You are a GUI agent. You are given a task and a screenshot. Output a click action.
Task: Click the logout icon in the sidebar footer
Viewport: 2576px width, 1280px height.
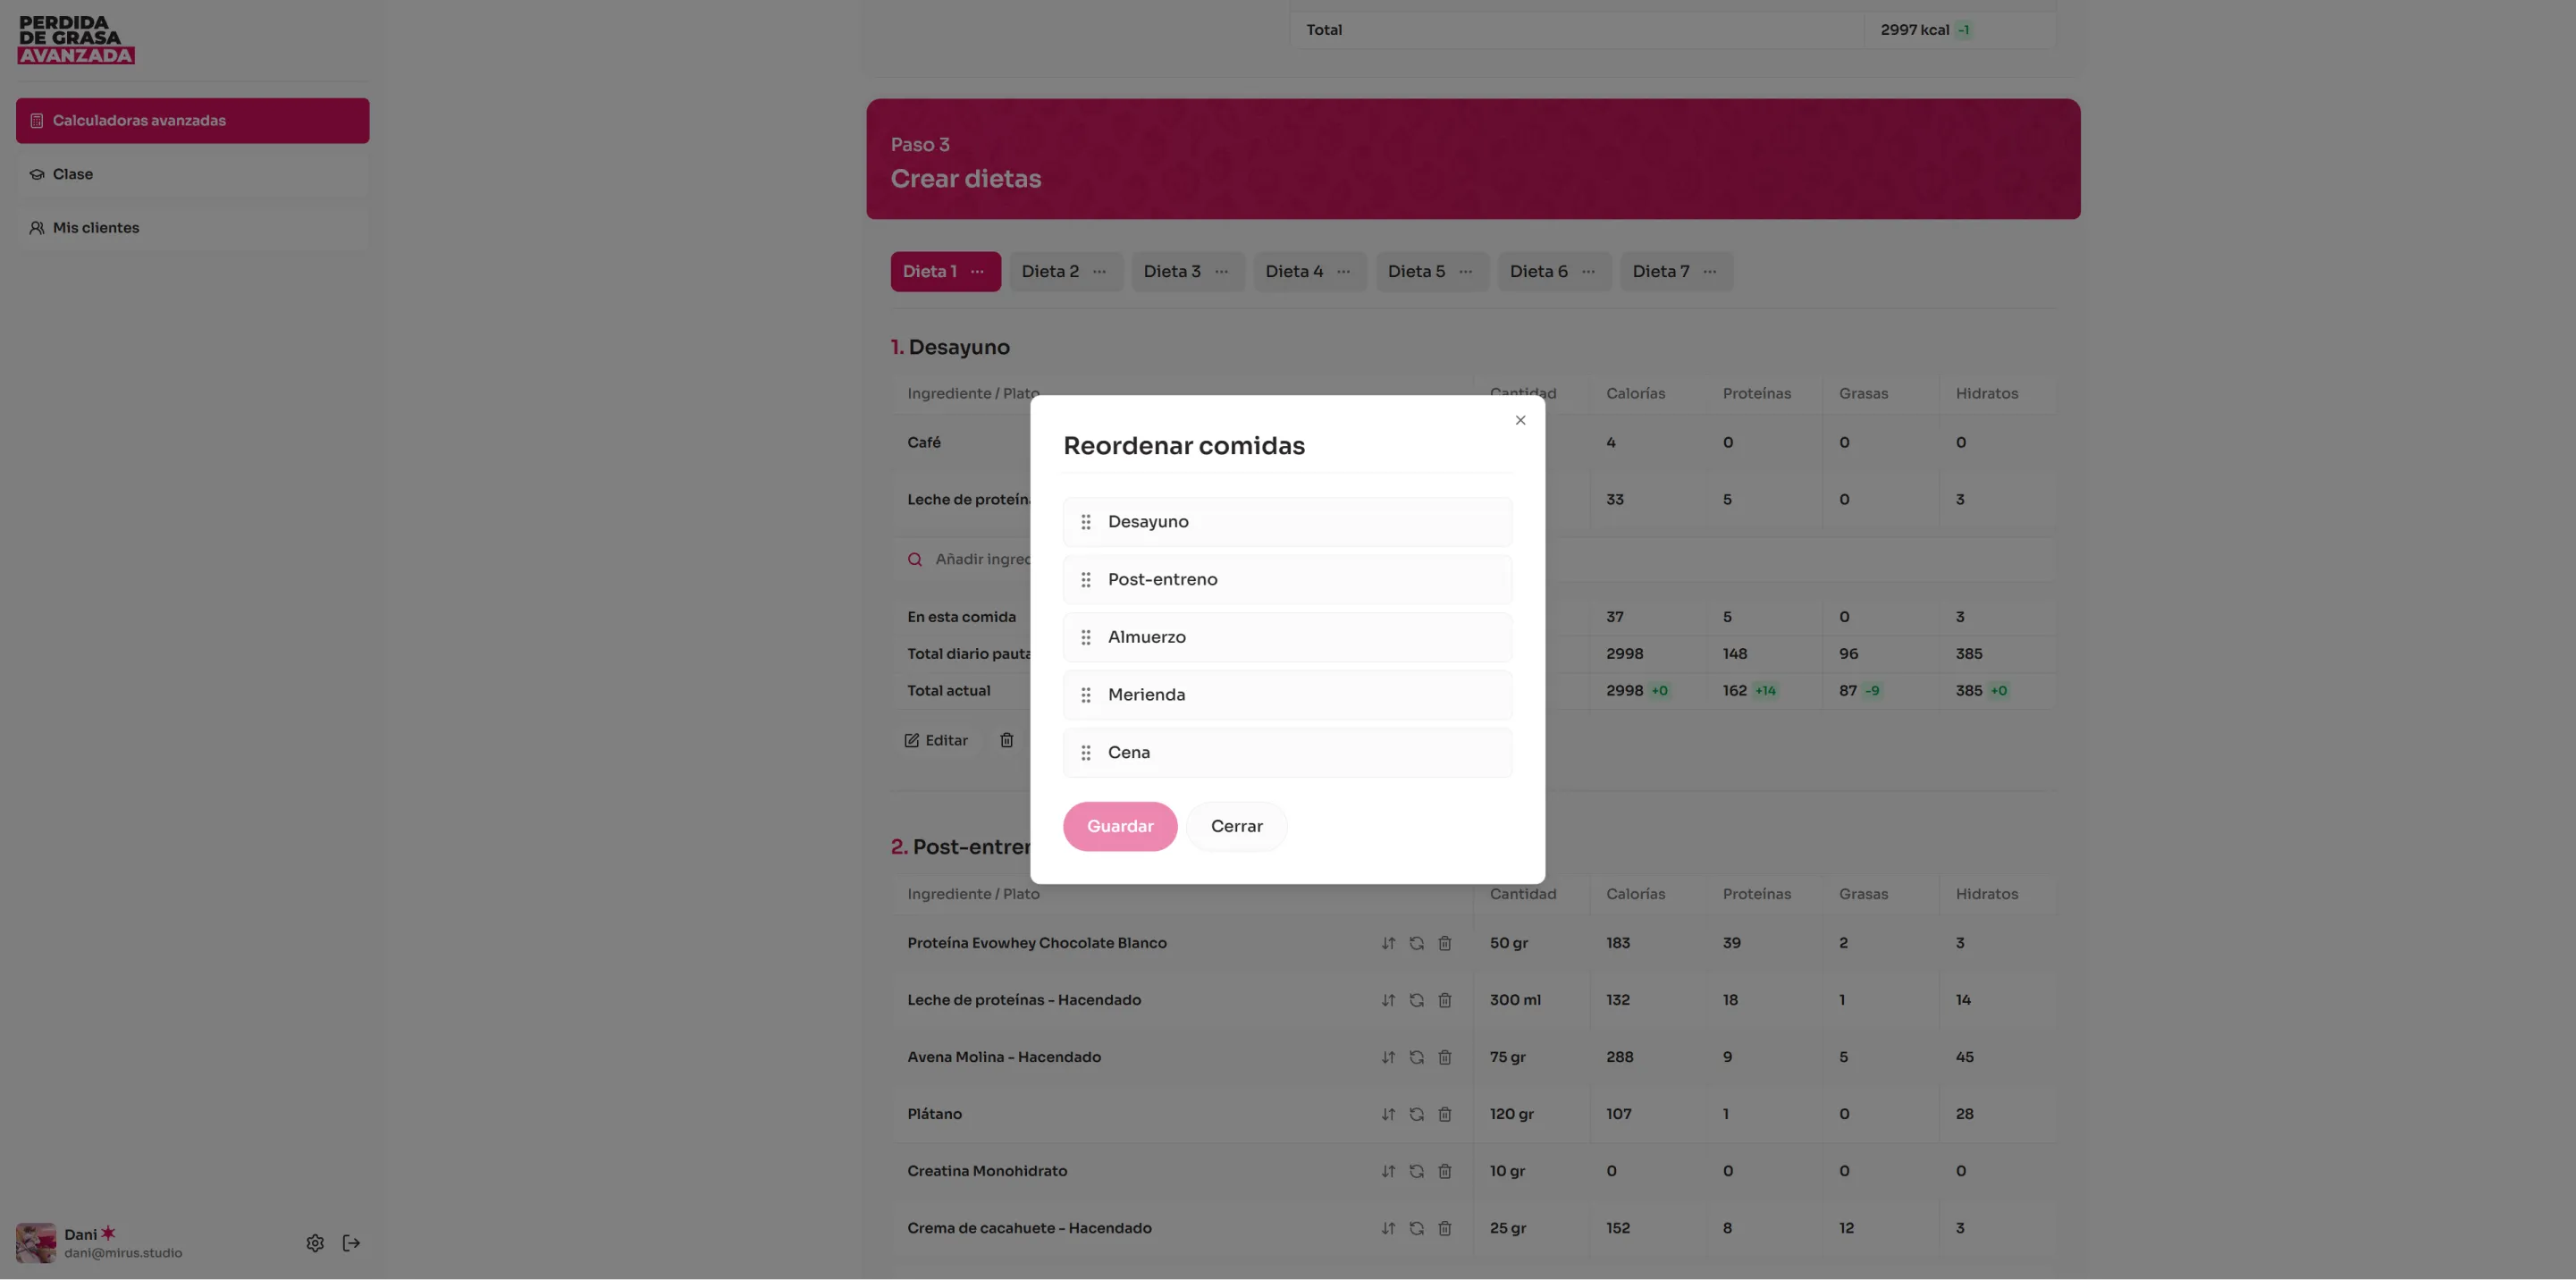click(351, 1243)
